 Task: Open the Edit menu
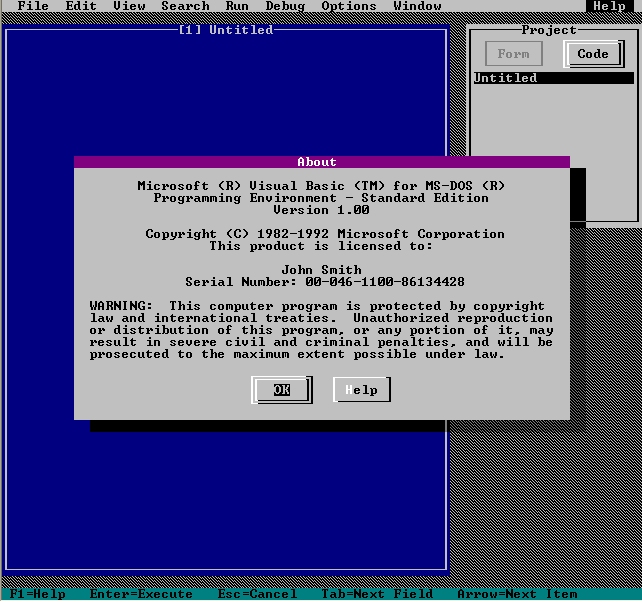[81, 6]
